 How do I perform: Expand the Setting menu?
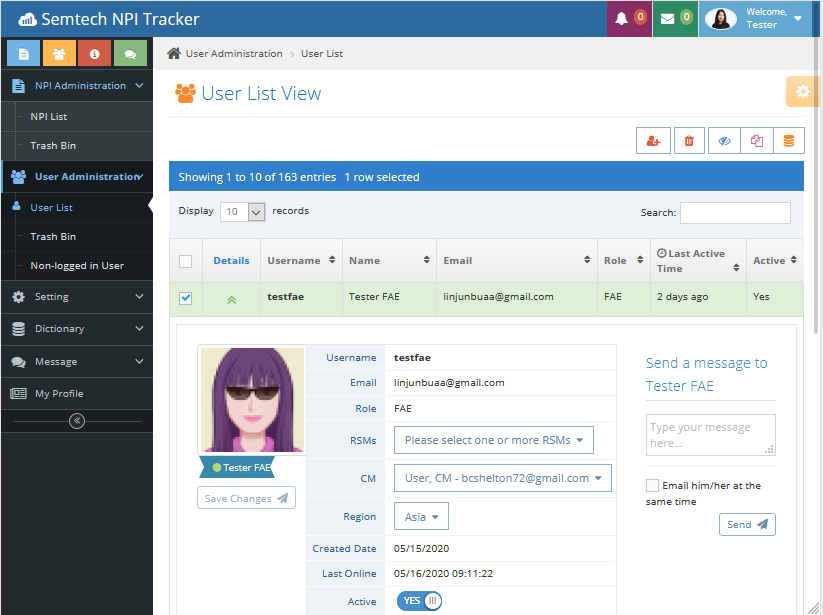click(77, 296)
